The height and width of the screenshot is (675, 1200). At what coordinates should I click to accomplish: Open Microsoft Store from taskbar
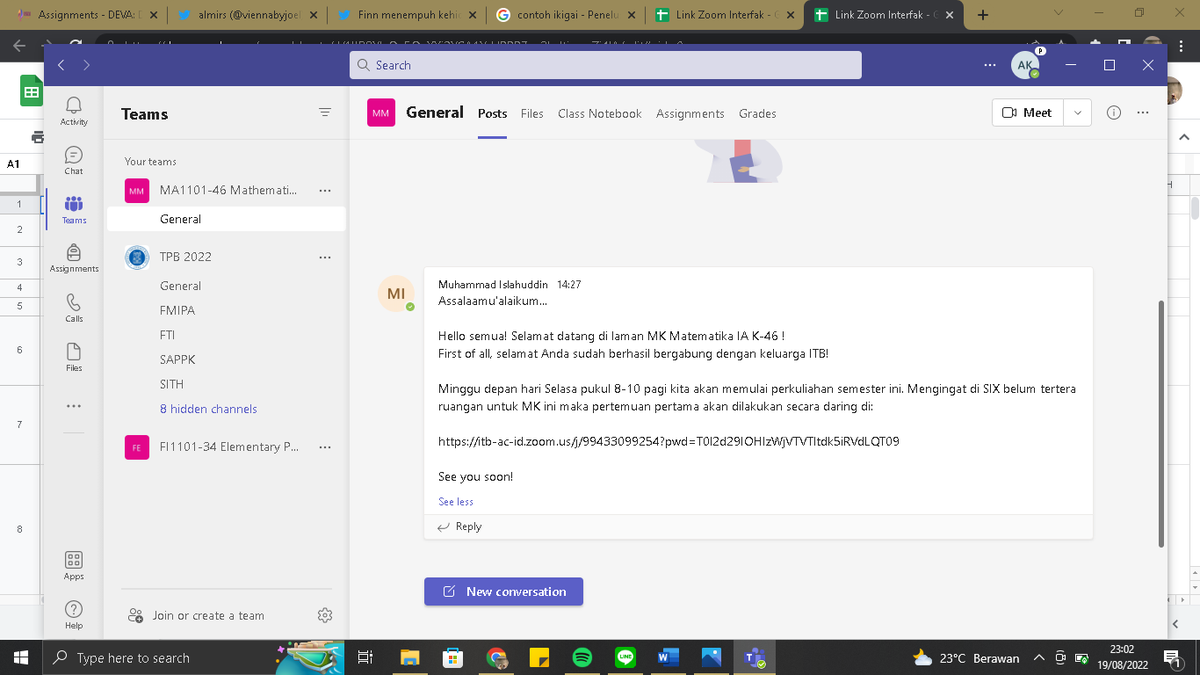coord(453,658)
